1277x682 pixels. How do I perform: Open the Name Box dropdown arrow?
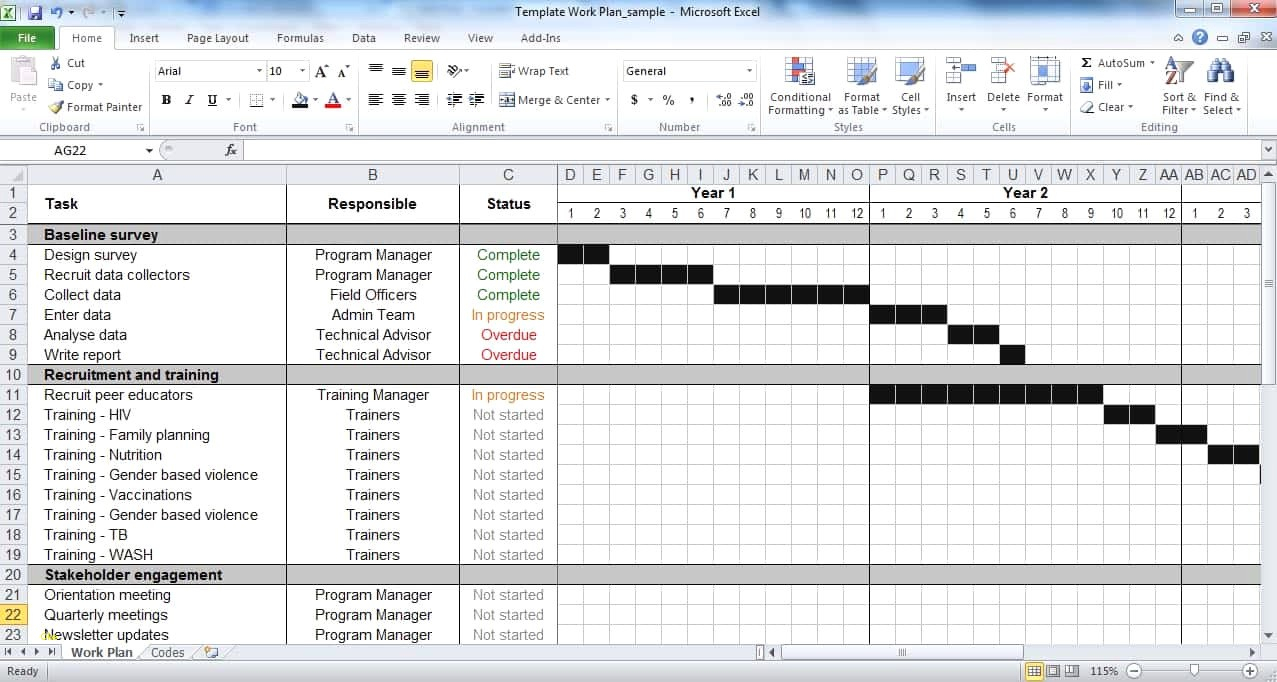pyautogui.click(x=149, y=150)
